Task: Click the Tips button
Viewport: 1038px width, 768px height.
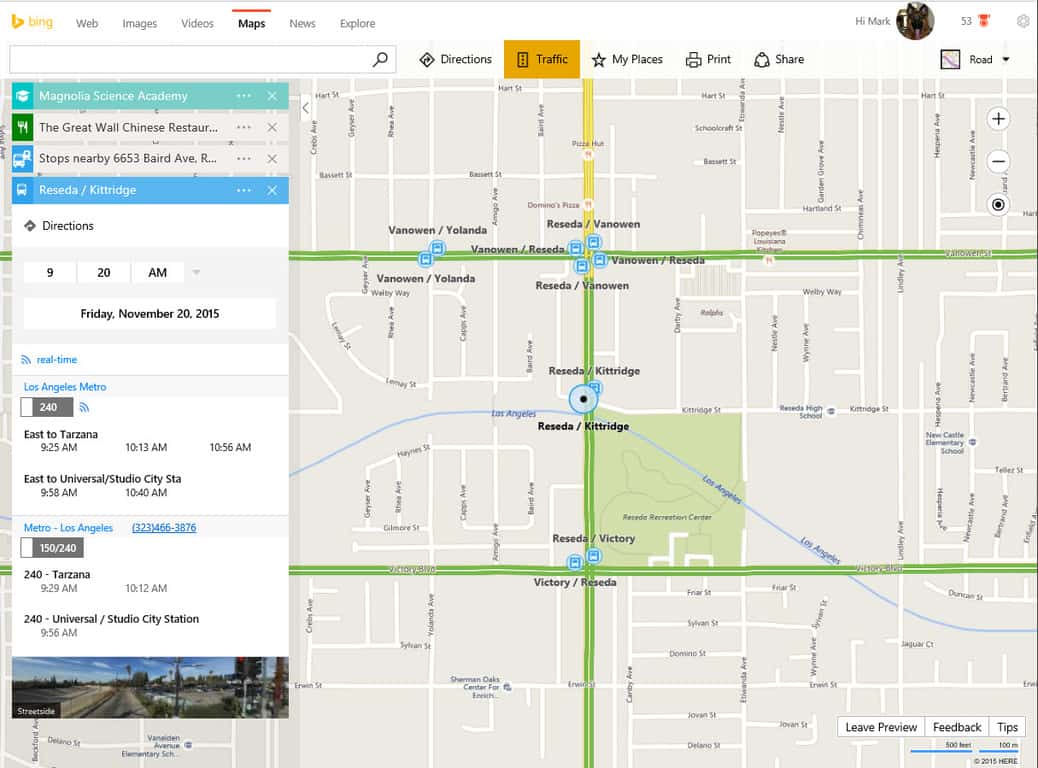Action: tap(1007, 727)
